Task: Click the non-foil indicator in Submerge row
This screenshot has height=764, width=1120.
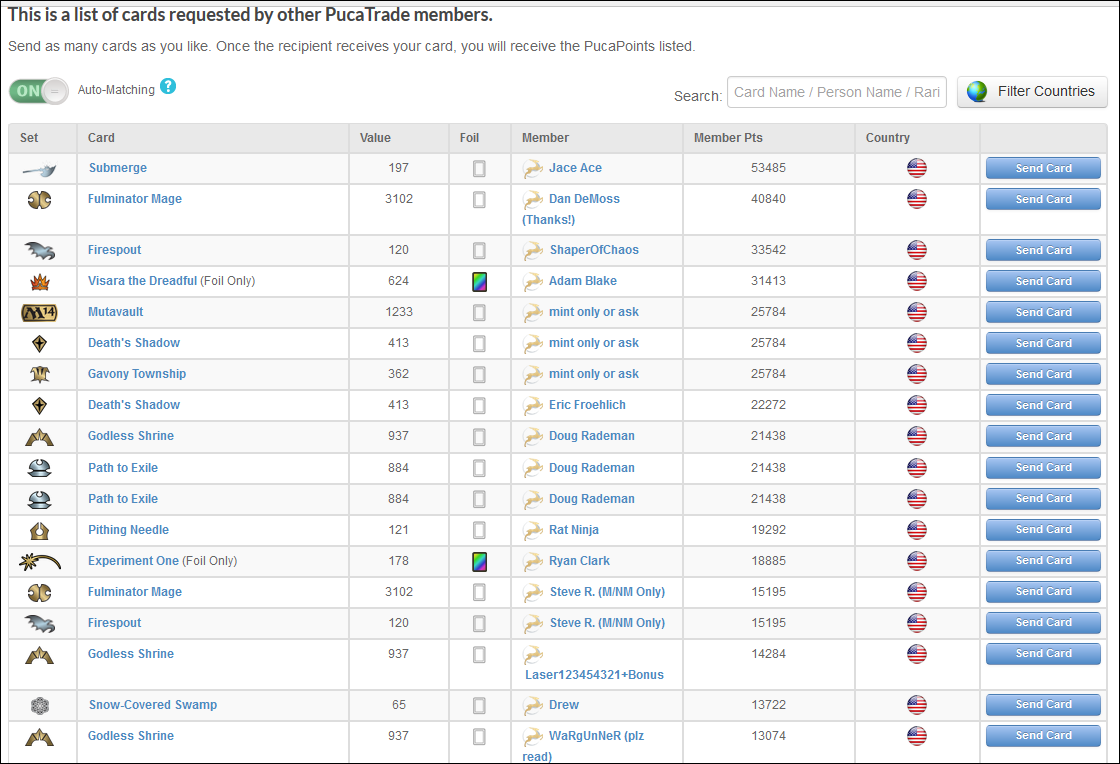Action: click(x=479, y=169)
